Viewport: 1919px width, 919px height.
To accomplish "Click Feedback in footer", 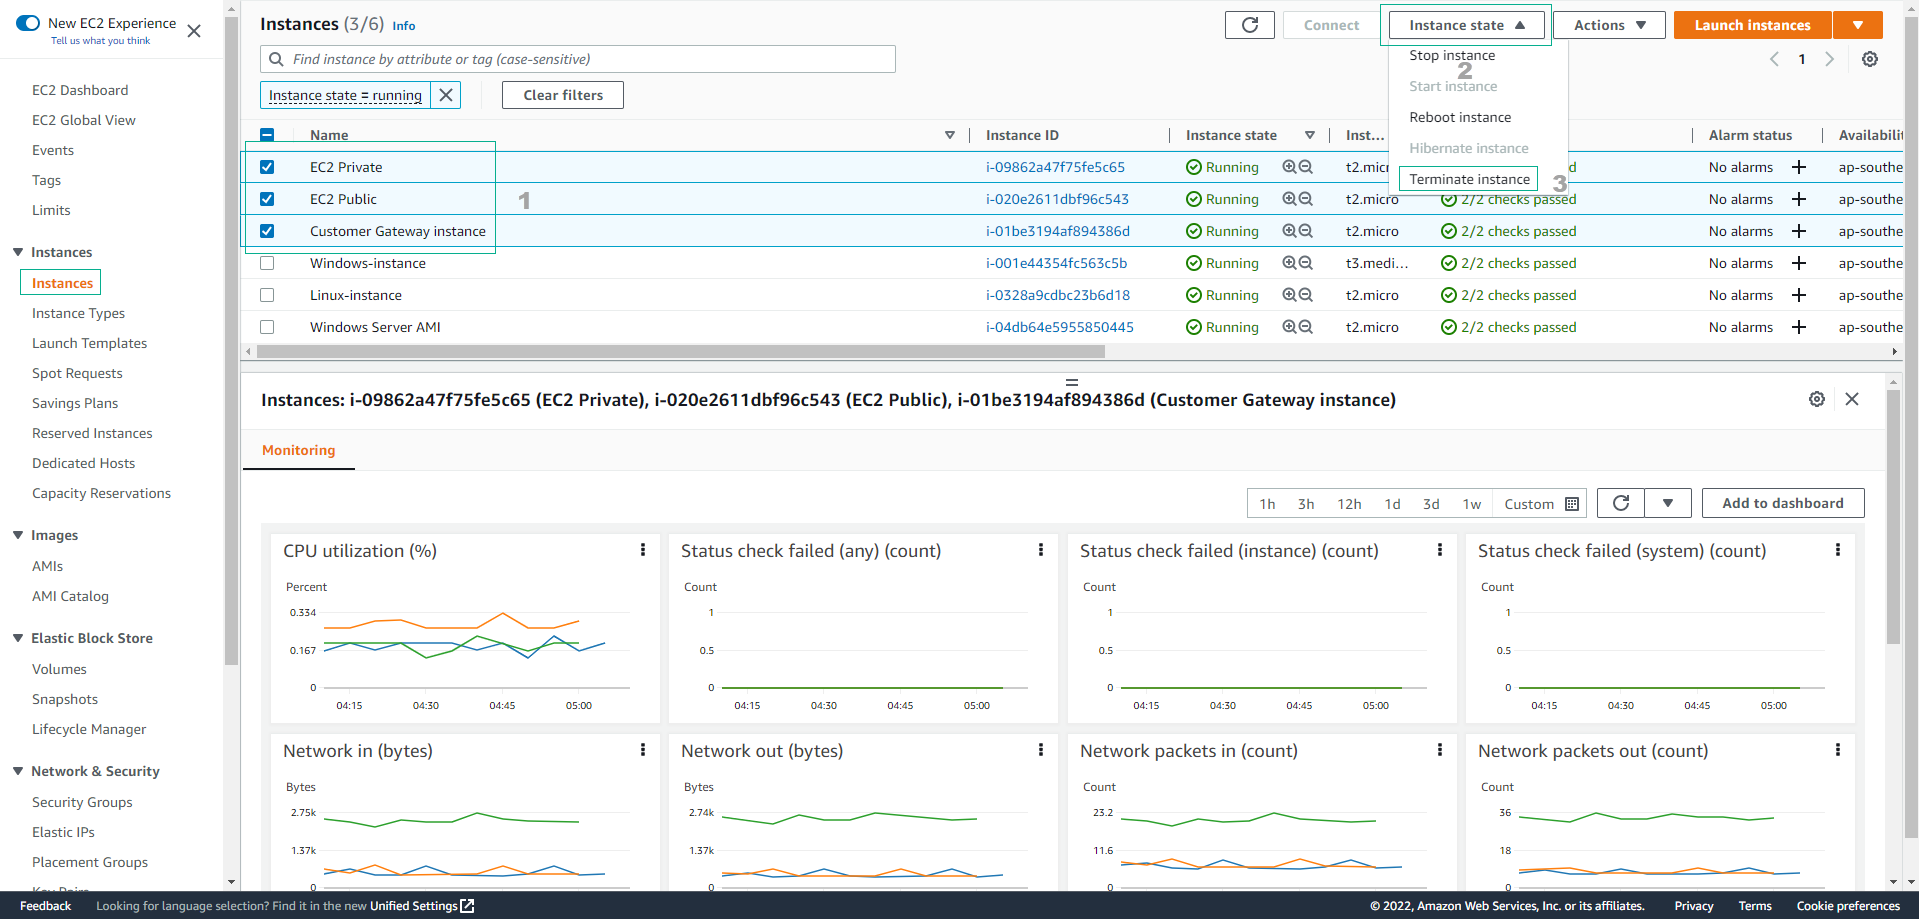I will coord(45,906).
